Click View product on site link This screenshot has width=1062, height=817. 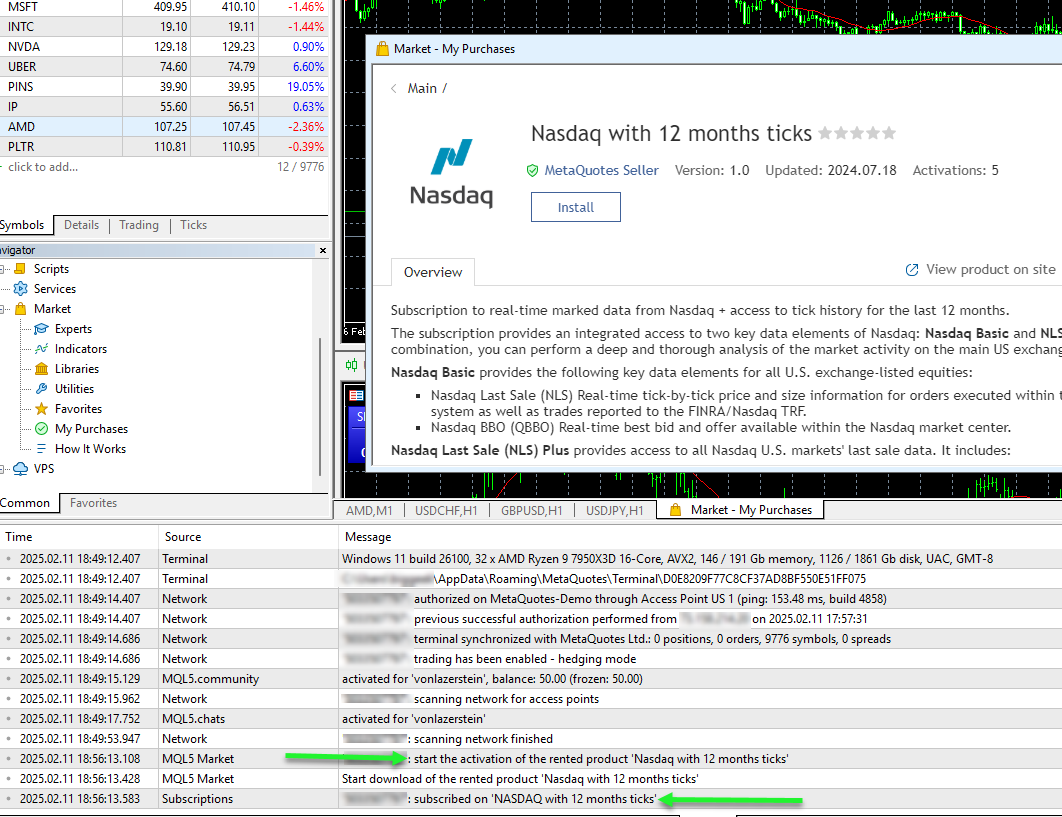[x=991, y=270]
